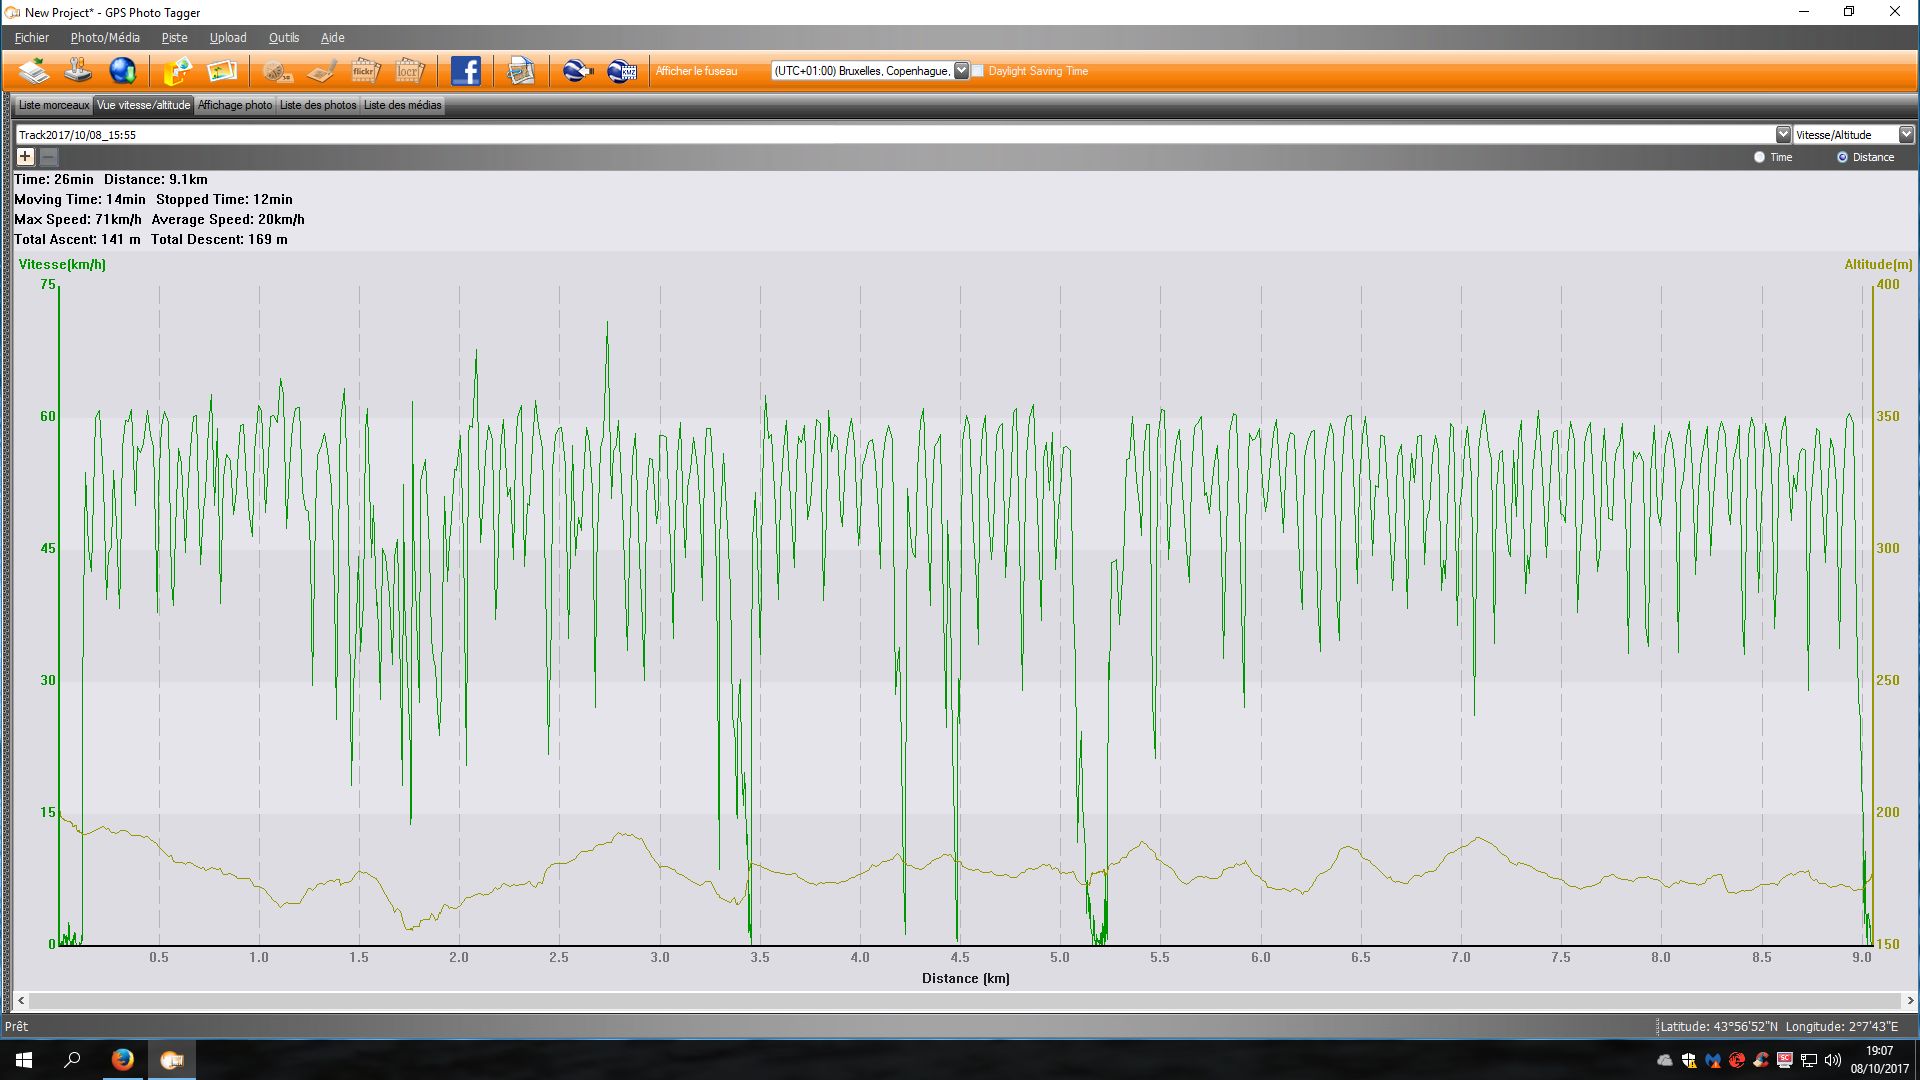Click the KMZ export globe icon
This screenshot has height=1080, width=1920.
click(621, 71)
